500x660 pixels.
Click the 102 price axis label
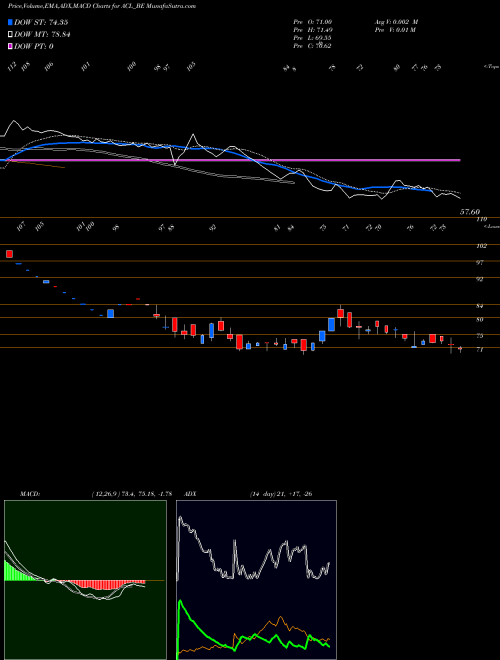[x=481, y=246]
